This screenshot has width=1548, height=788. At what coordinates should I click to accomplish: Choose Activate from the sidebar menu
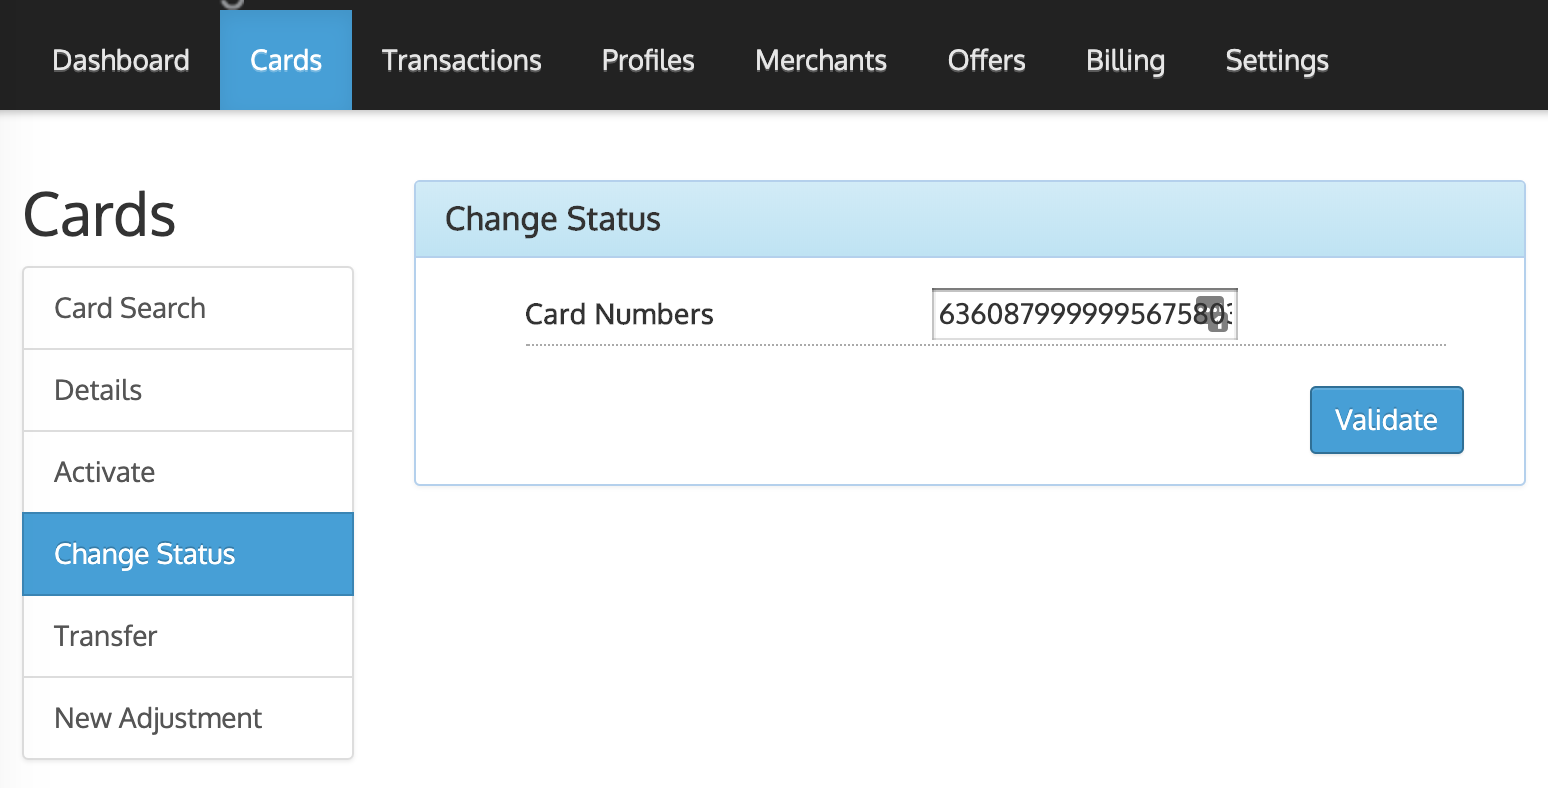[105, 472]
